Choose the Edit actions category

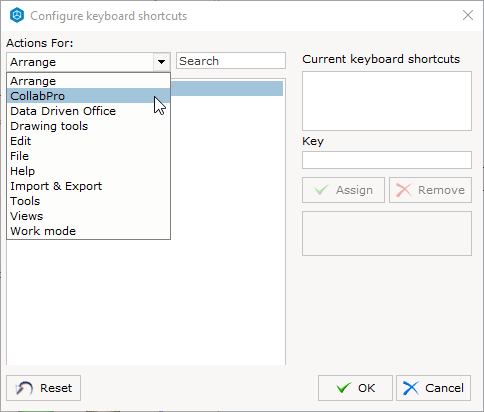[x=88, y=141]
